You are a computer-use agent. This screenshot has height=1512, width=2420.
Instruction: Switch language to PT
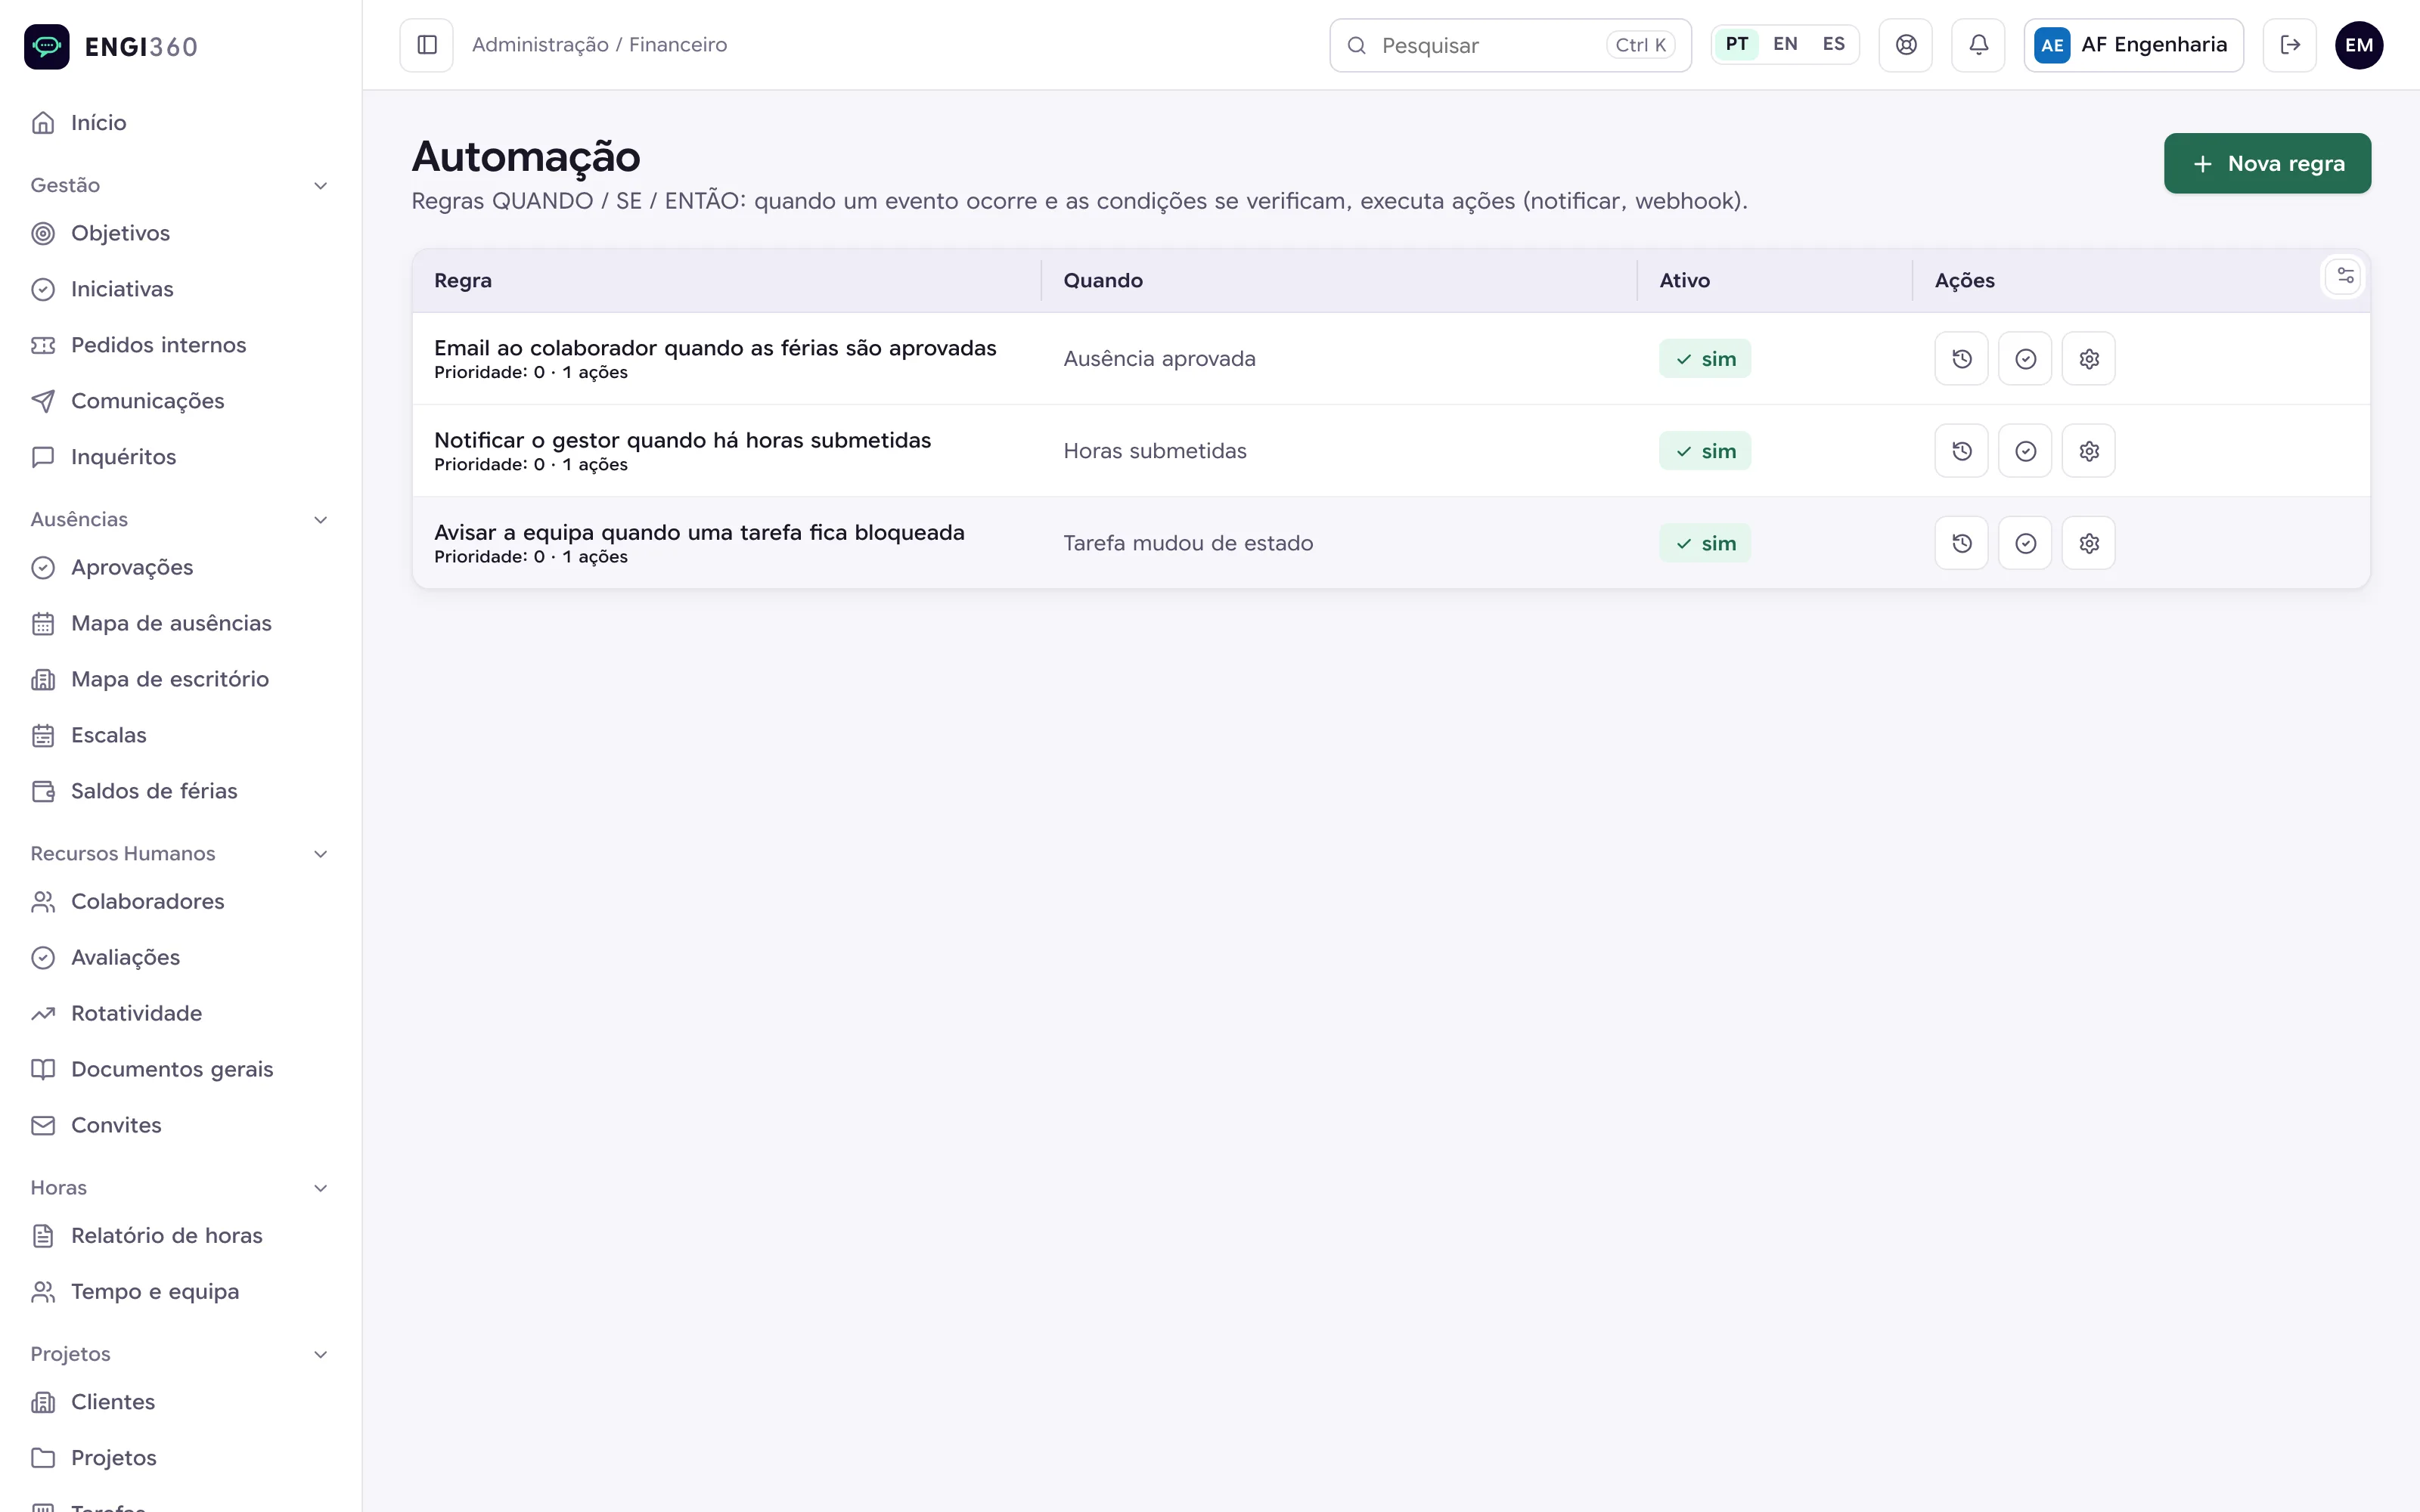[1736, 45]
